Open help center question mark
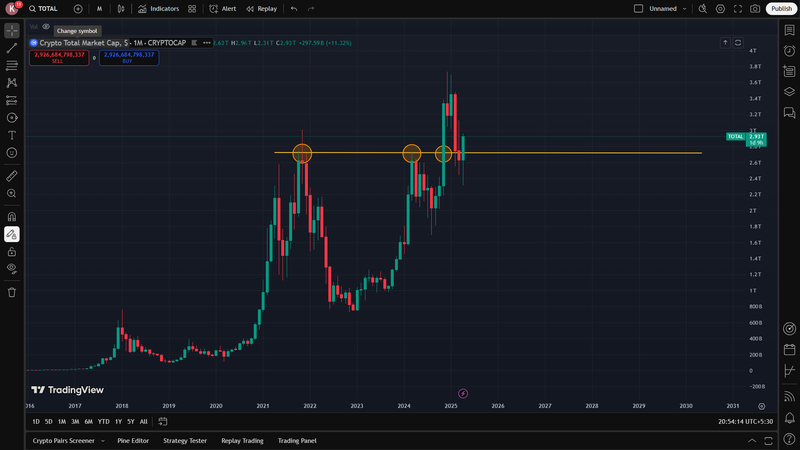The image size is (800, 450). click(x=789, y=439)
